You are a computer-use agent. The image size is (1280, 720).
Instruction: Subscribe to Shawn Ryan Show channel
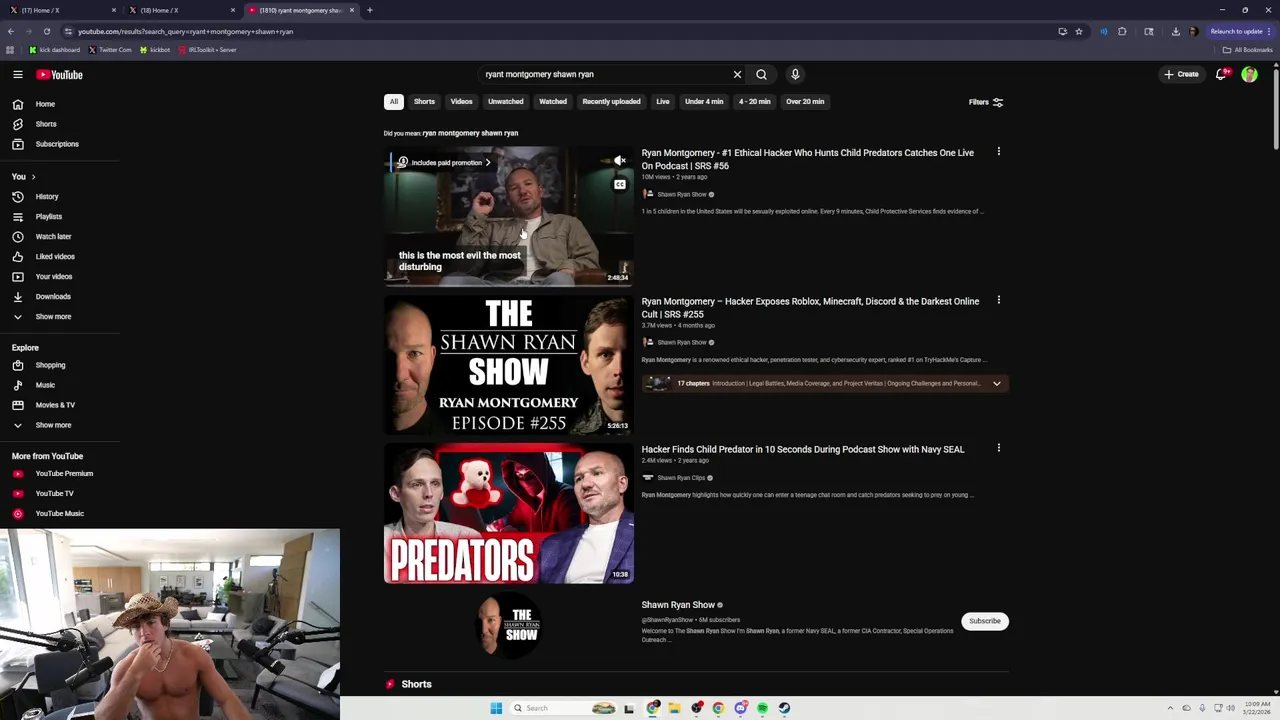[x=984, y=621]
